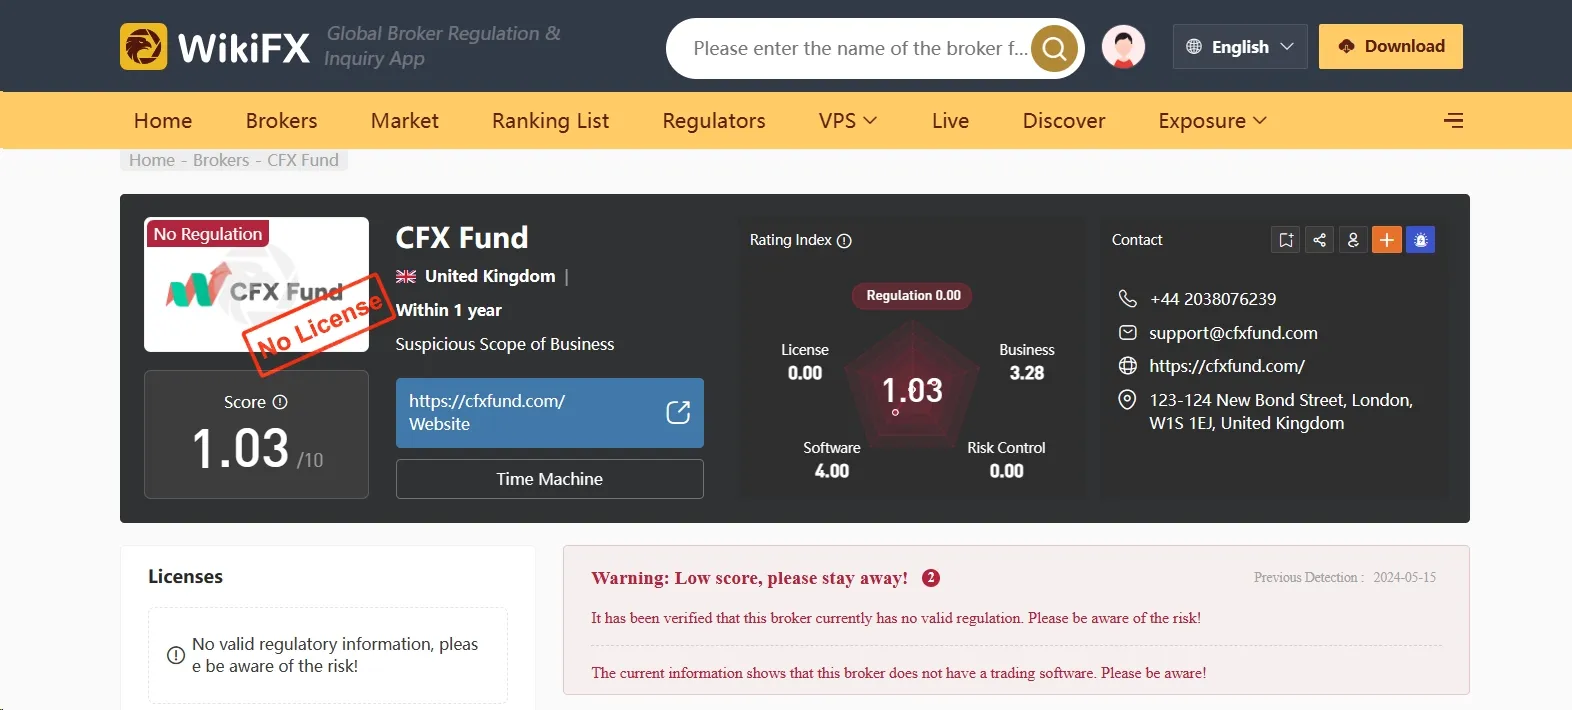
Task: Click the License 0.00 rating
Action: coord(805,362)
